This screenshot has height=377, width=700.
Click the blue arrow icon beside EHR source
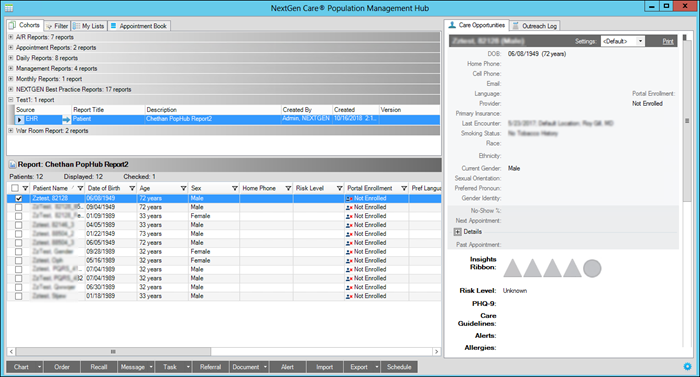click(x=66, y=120)
